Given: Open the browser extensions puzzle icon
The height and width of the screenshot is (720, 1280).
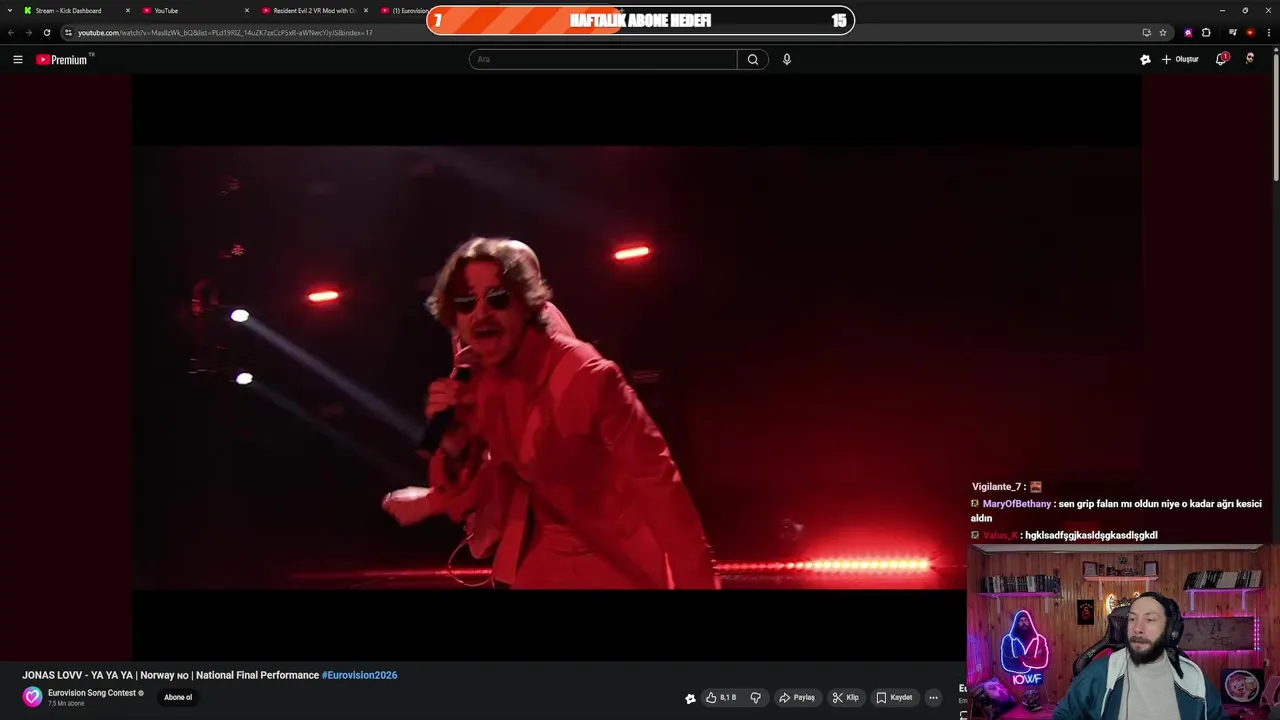Looking at the screenshot, I should [1206, 33].
